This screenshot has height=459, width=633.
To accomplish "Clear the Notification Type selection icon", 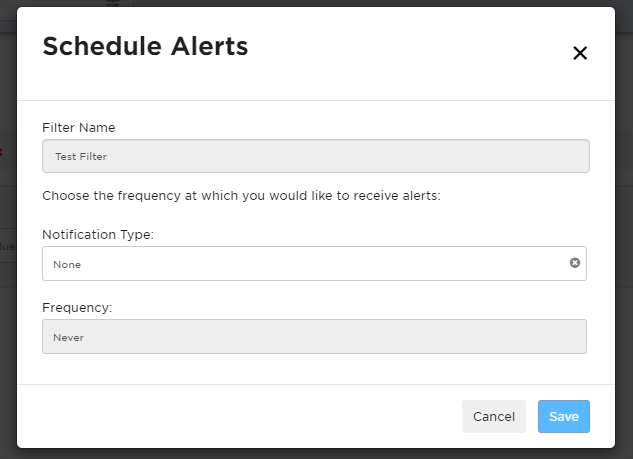I will [x=575, y=263].
